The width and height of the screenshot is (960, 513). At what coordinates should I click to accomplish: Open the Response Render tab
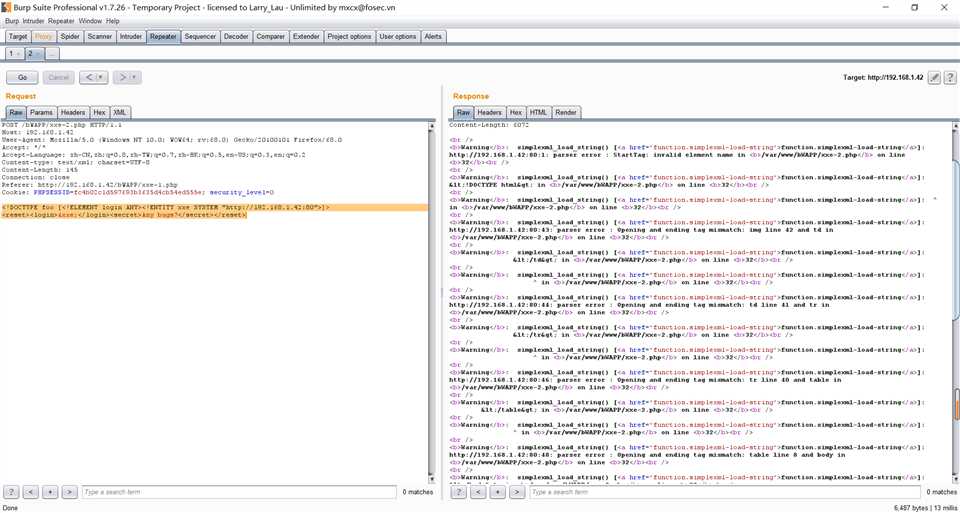click(566, 113)
